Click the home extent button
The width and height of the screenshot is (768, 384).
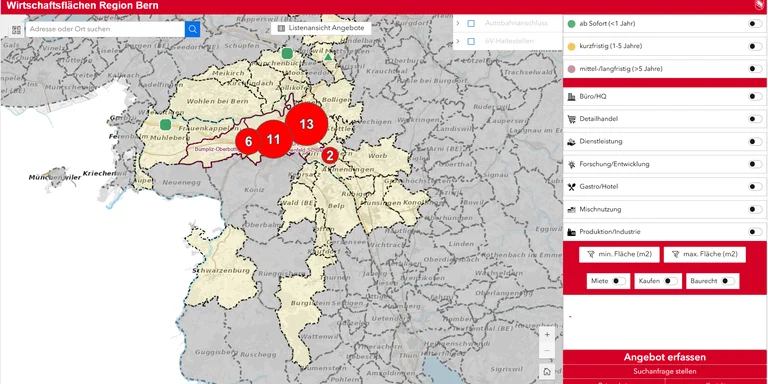pos(547,372)
